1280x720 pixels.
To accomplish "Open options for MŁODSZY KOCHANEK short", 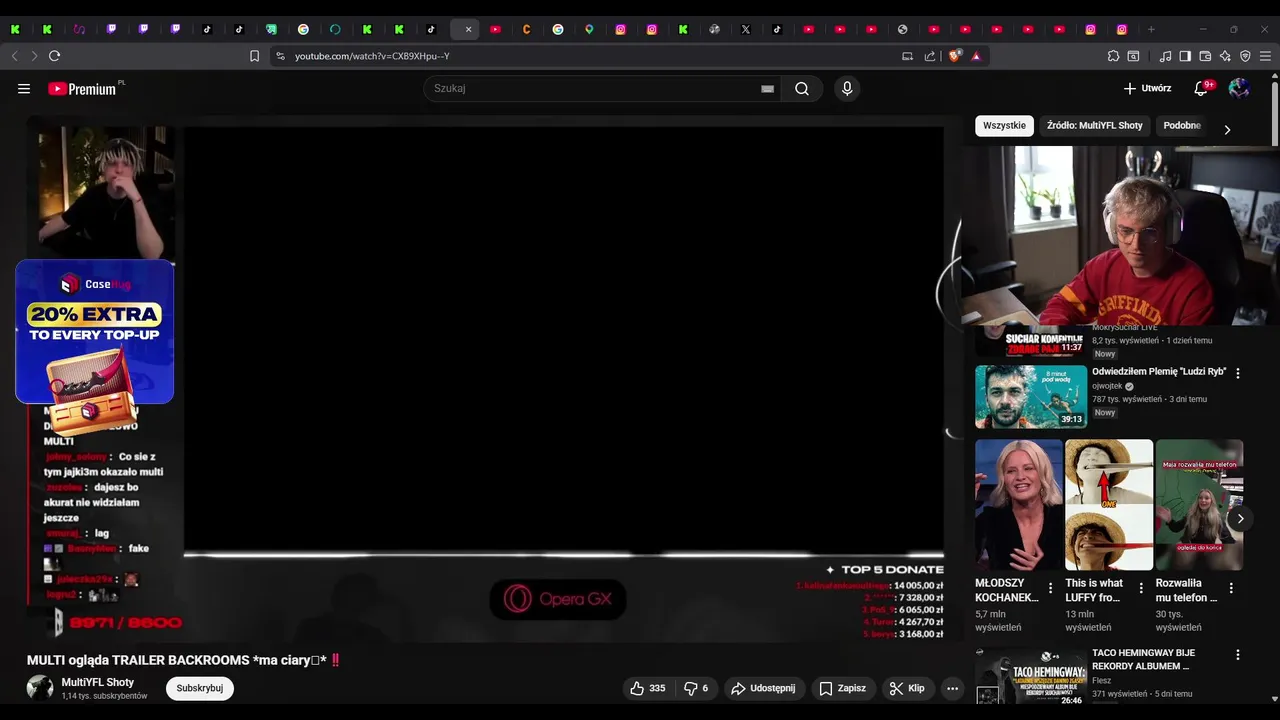I will click(1050, 588).
